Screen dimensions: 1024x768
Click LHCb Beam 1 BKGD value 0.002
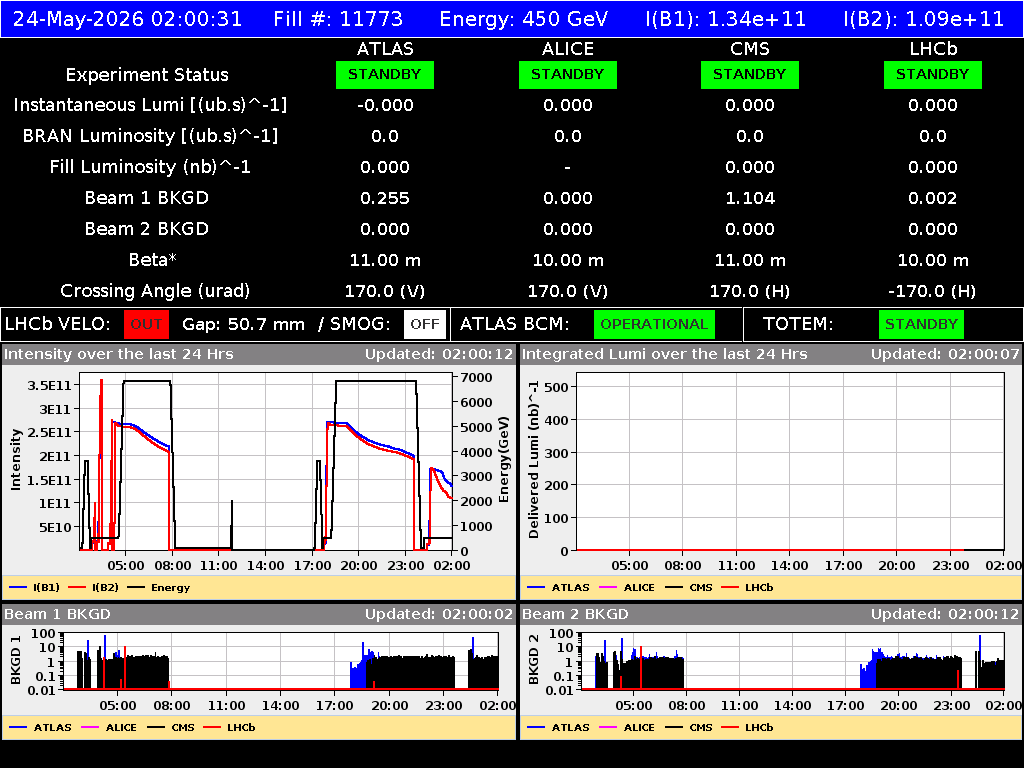click(933, 198)
